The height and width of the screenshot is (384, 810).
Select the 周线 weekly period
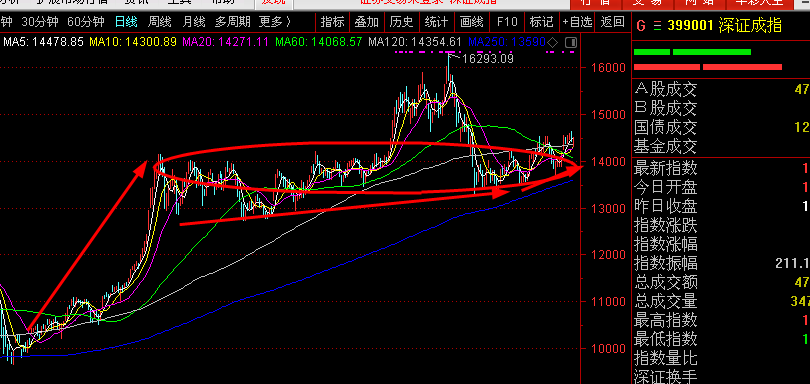tap(160, 22)
